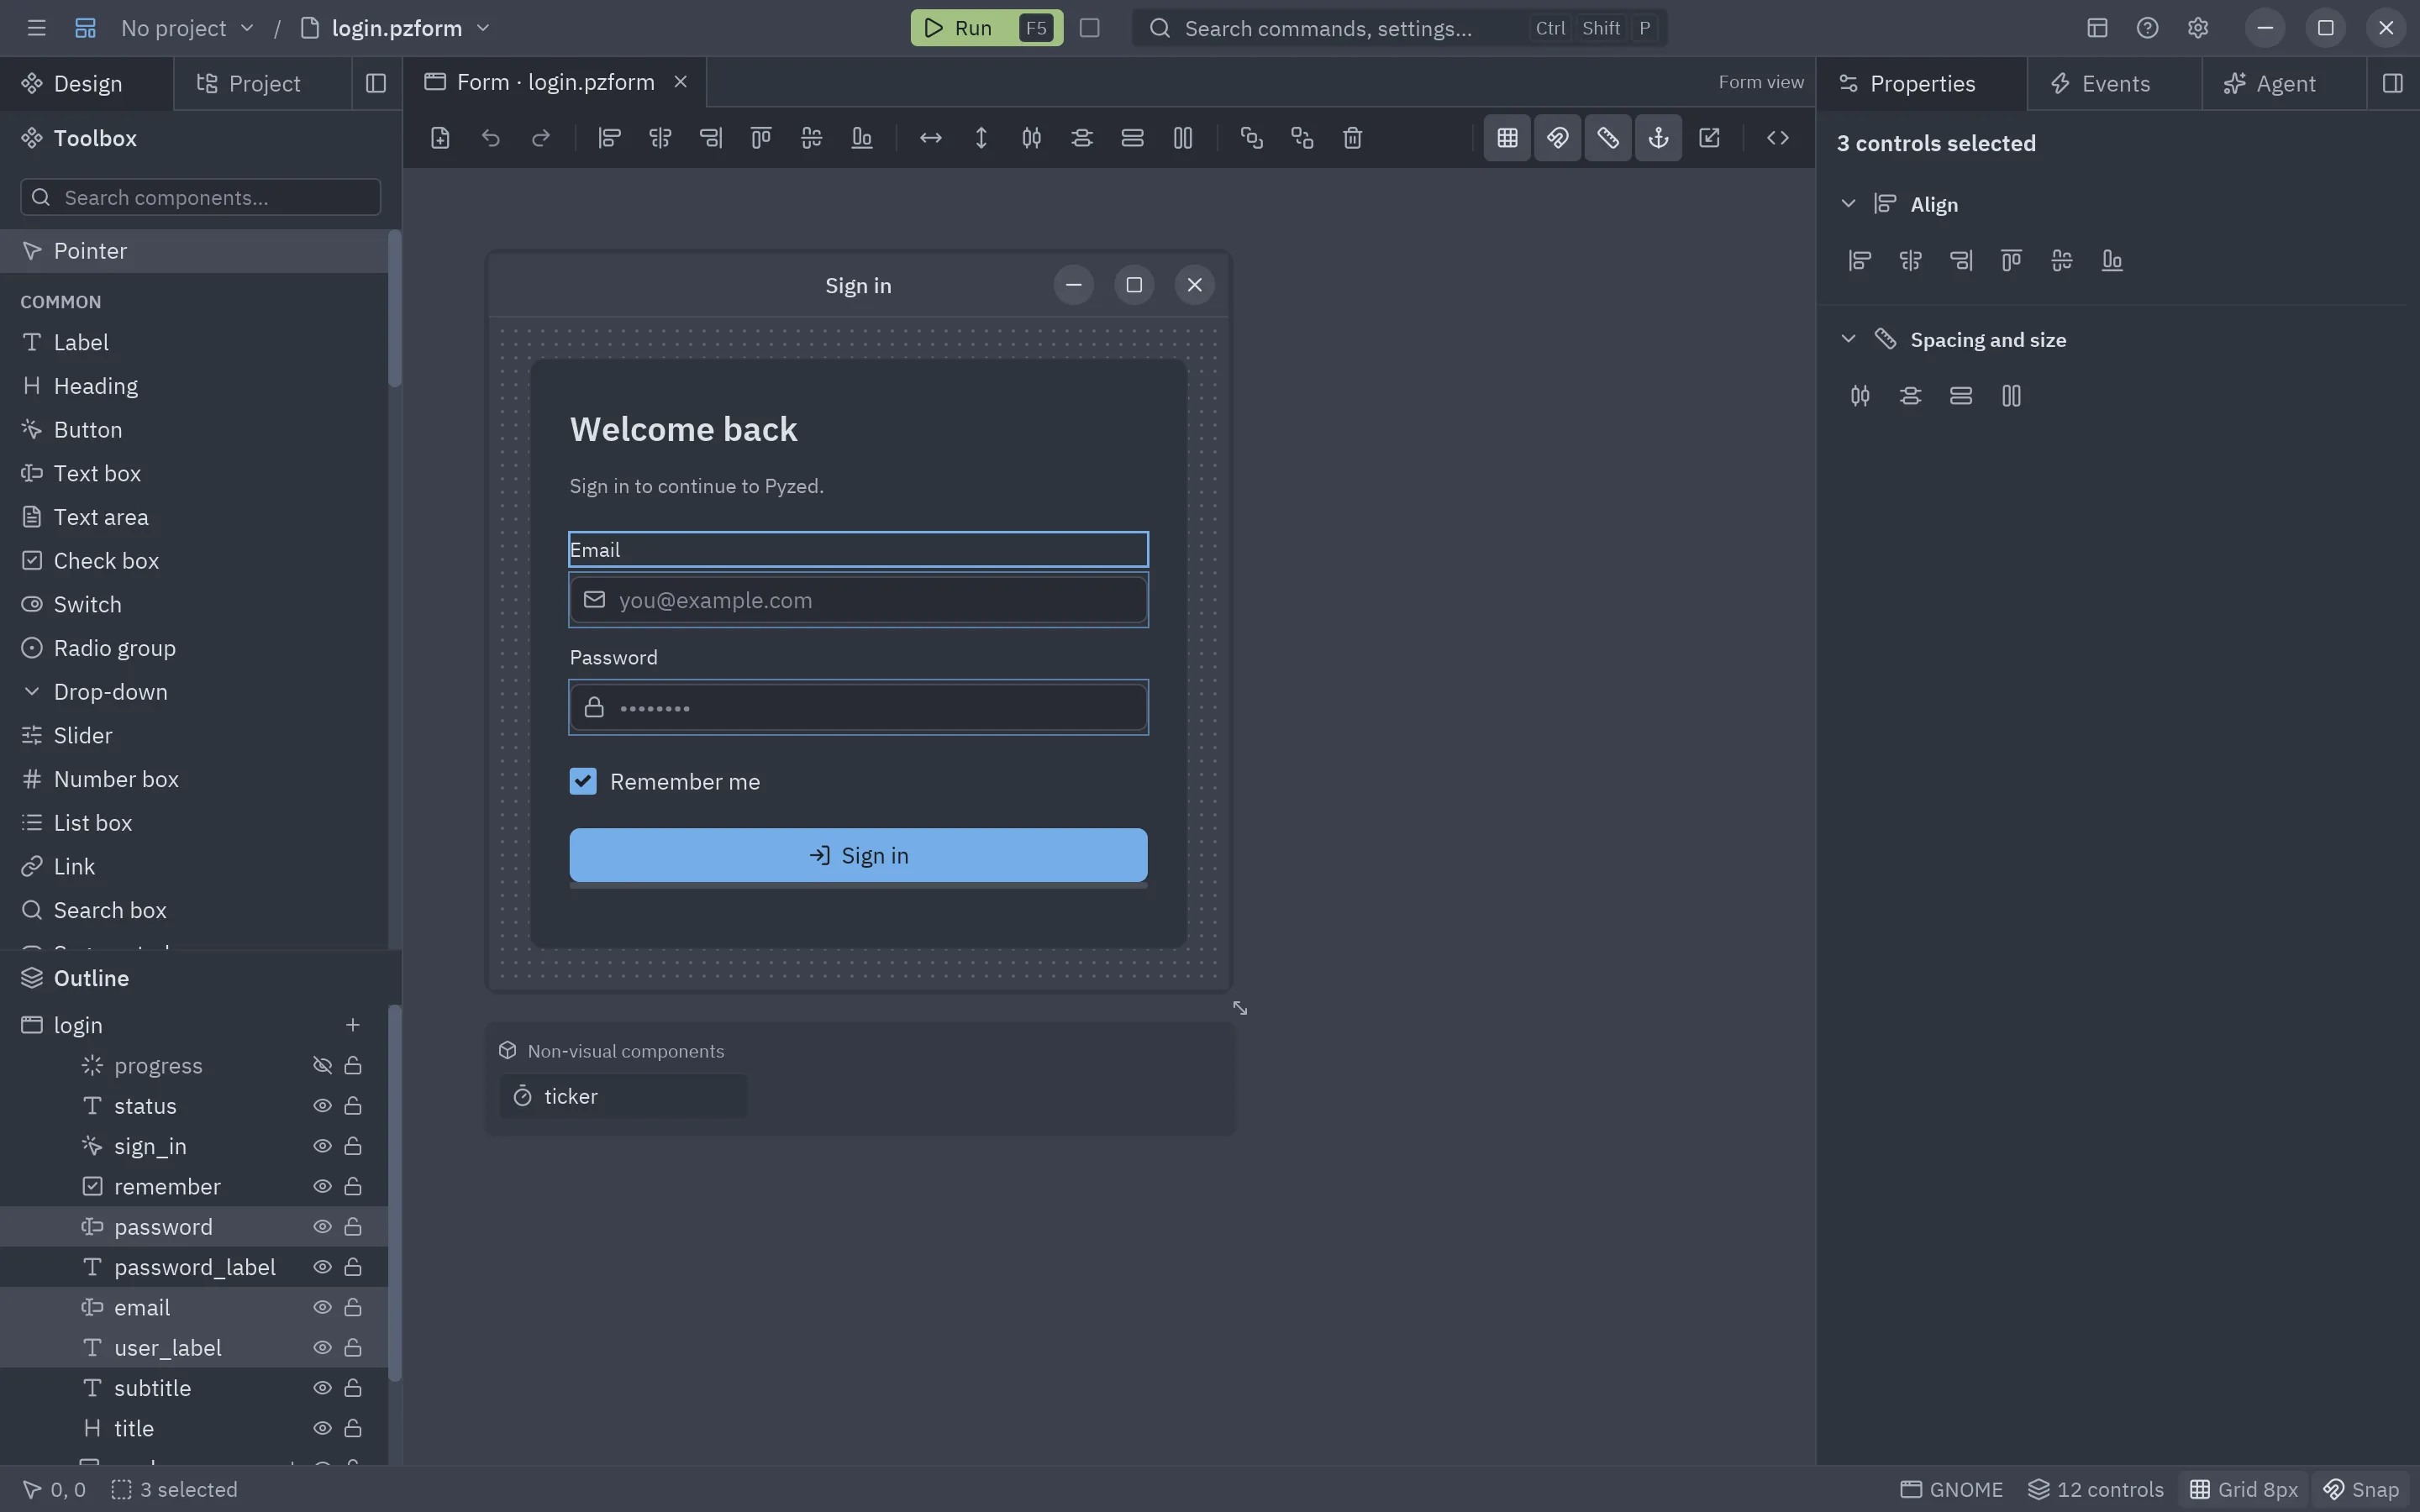Click the redo icon in the toolbar
This screenshot has width=2420, height=1512.
(541, 138)
